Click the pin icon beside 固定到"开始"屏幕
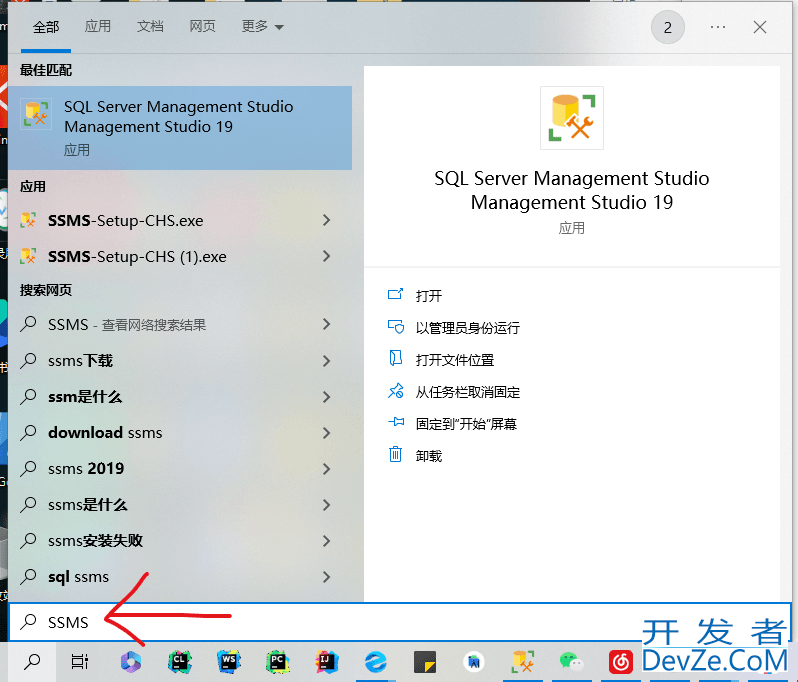This screenshot has width=798, height=682. point(395,422)
